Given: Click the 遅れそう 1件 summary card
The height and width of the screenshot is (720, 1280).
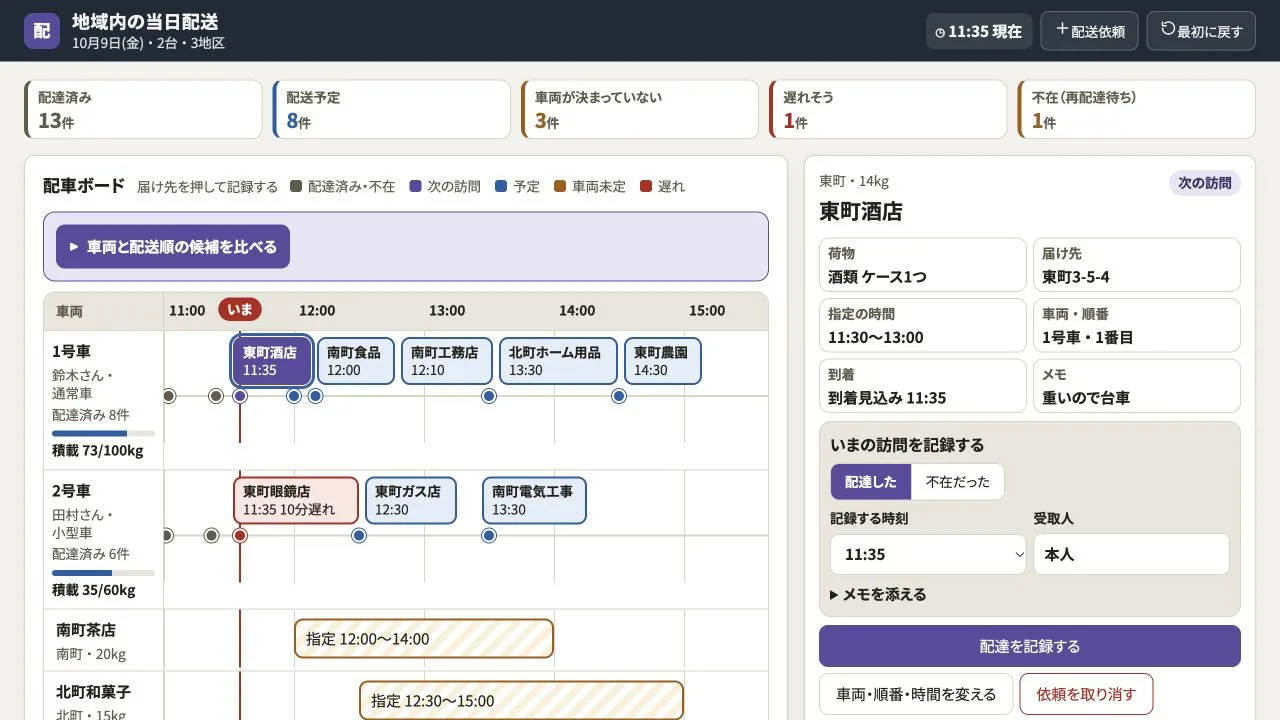Looking at the screenshot, I should [888, 110].
